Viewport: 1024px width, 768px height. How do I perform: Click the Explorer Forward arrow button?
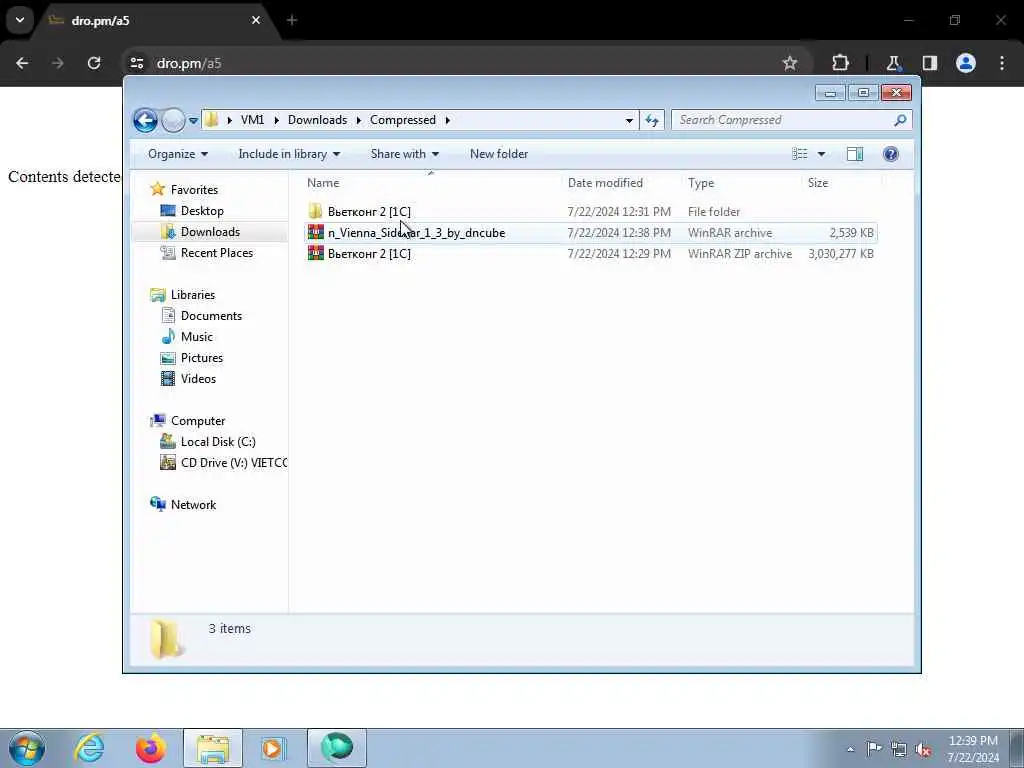coord(173,120)
